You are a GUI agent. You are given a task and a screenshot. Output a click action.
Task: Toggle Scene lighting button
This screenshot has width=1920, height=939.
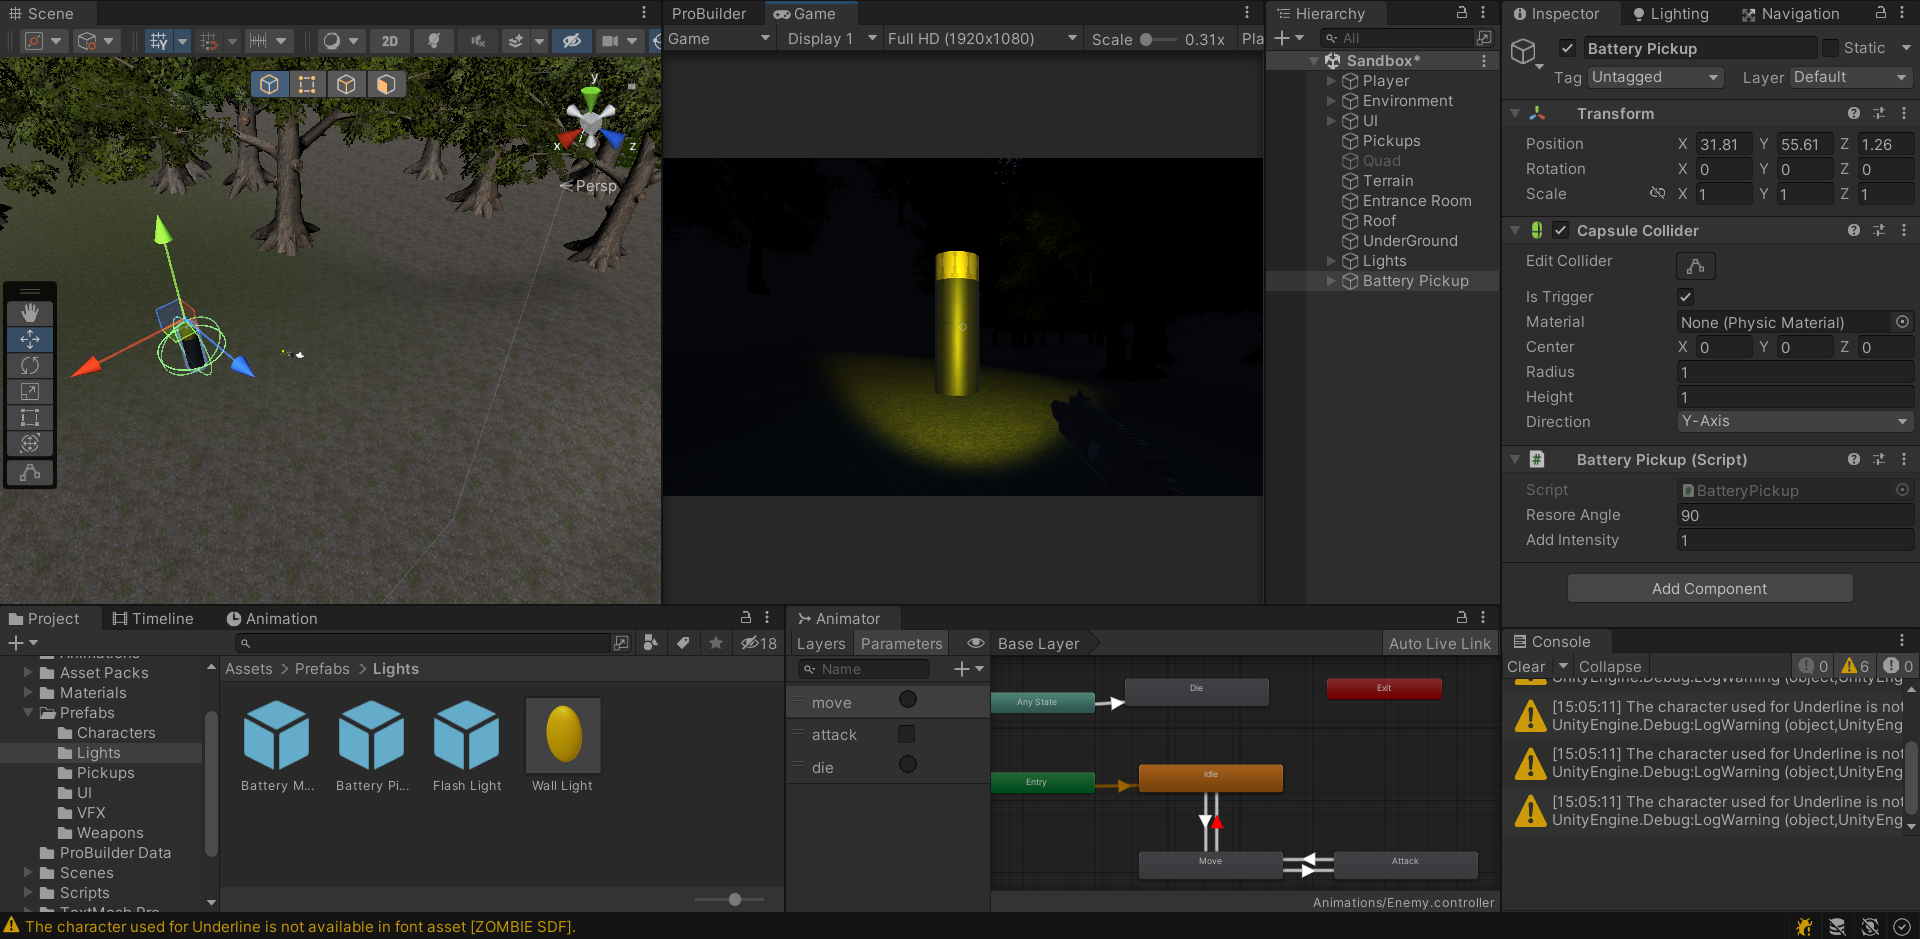[433, 41]
